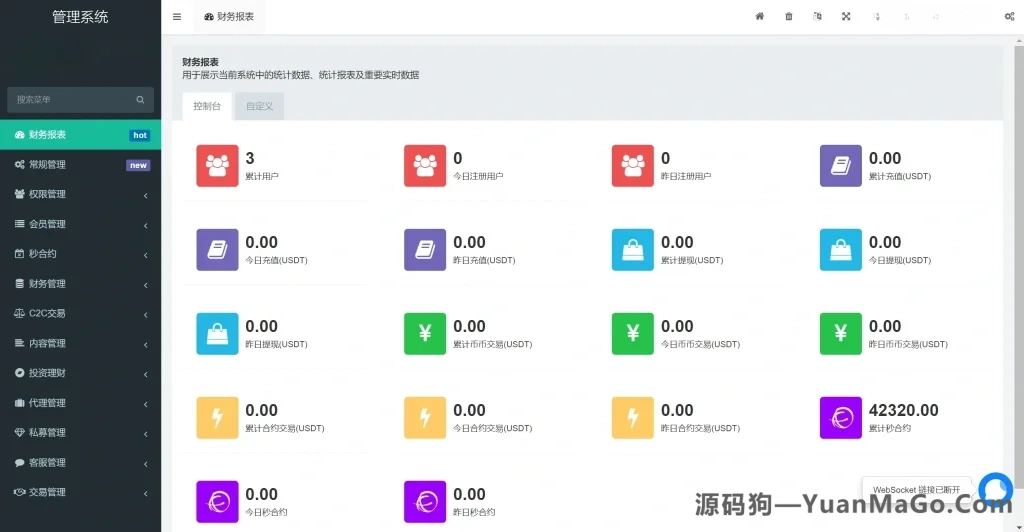Open the blue chat bubble at bottom right
Image resolution: width=1024 pixels, height=532 pixels.
(996, 490)
